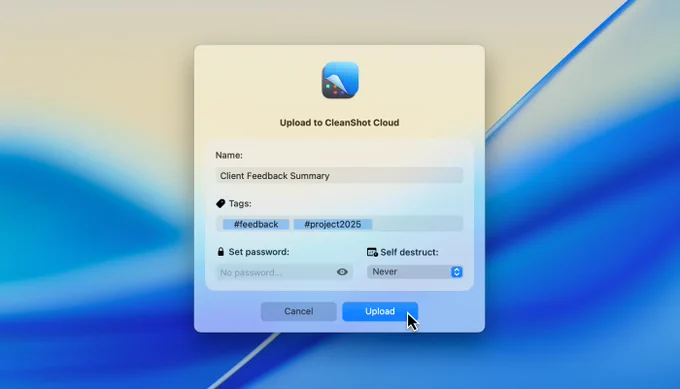Click the "Upload to CleanShot Cloud" title
Image resolution: width=680 pixels, height=389 pixels.
pos(339,123)
